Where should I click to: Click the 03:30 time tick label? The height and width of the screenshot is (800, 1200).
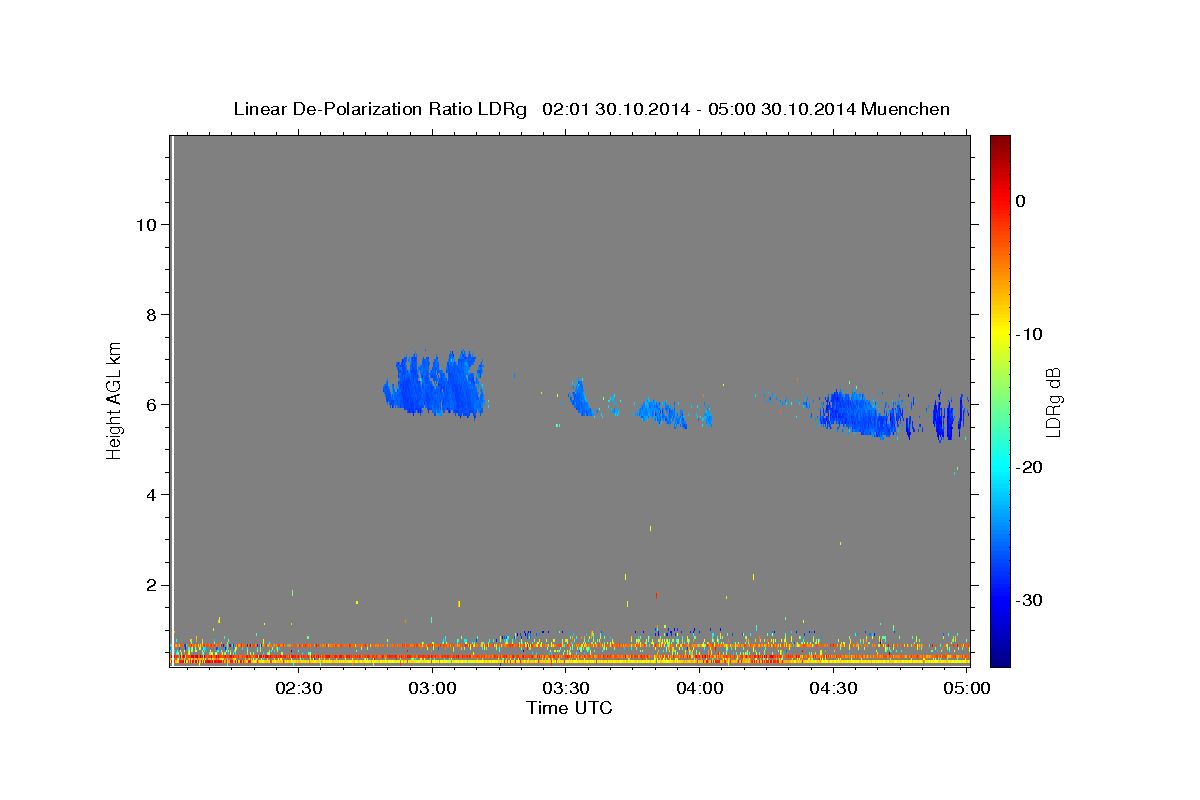566,689
